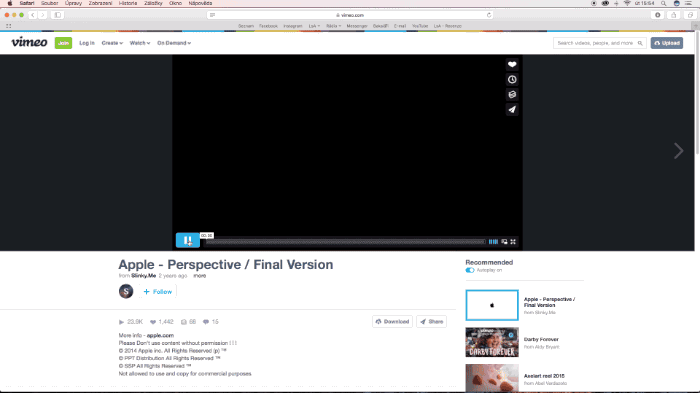700x393 pixels.
Task: Add video to Watch Later clock icon
Action: [512, 79]
